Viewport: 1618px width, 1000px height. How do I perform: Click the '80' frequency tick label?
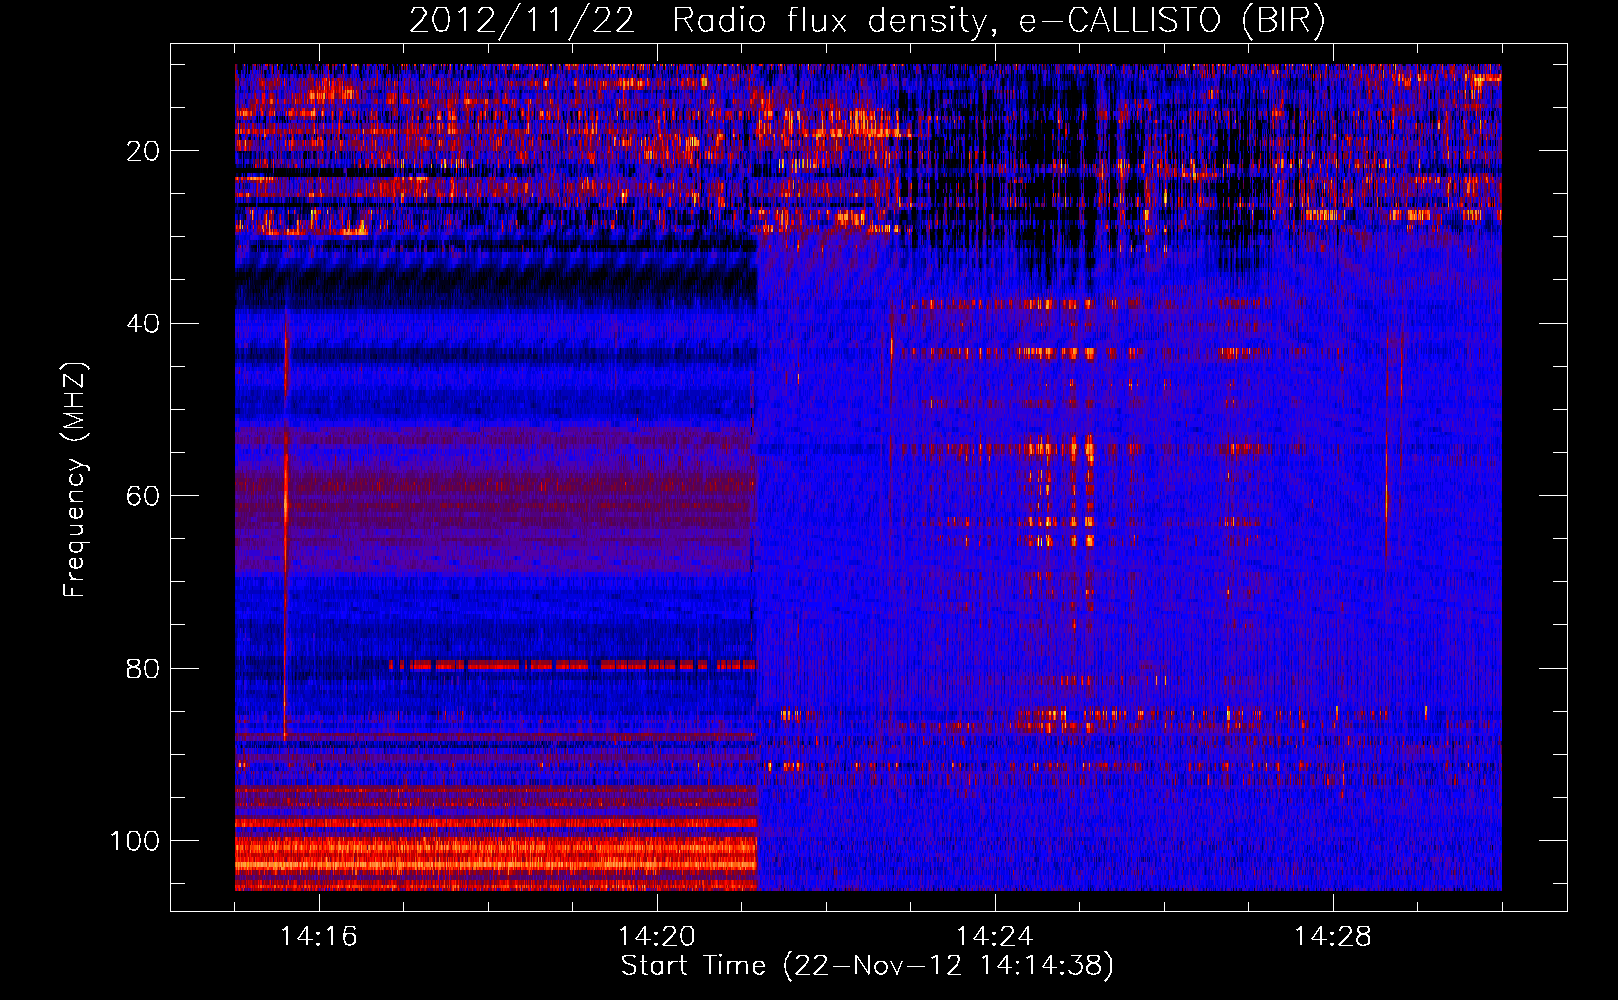pos(143,669)
